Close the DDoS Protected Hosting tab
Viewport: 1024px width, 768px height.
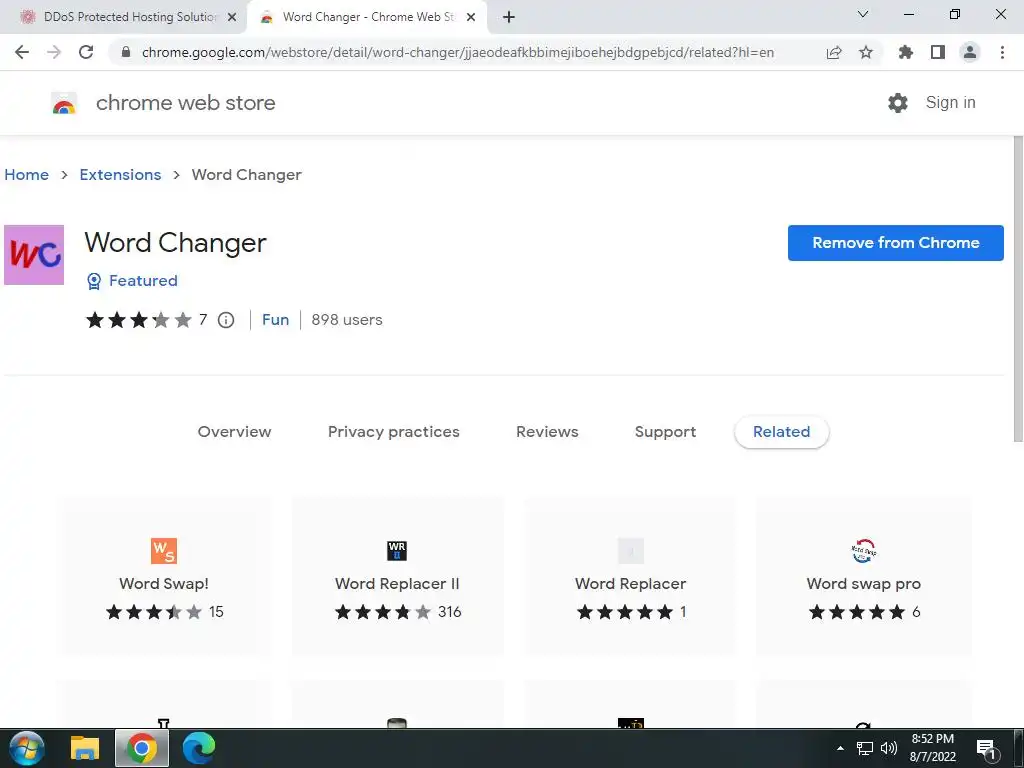pyautogui.click(x=232, y=18)
